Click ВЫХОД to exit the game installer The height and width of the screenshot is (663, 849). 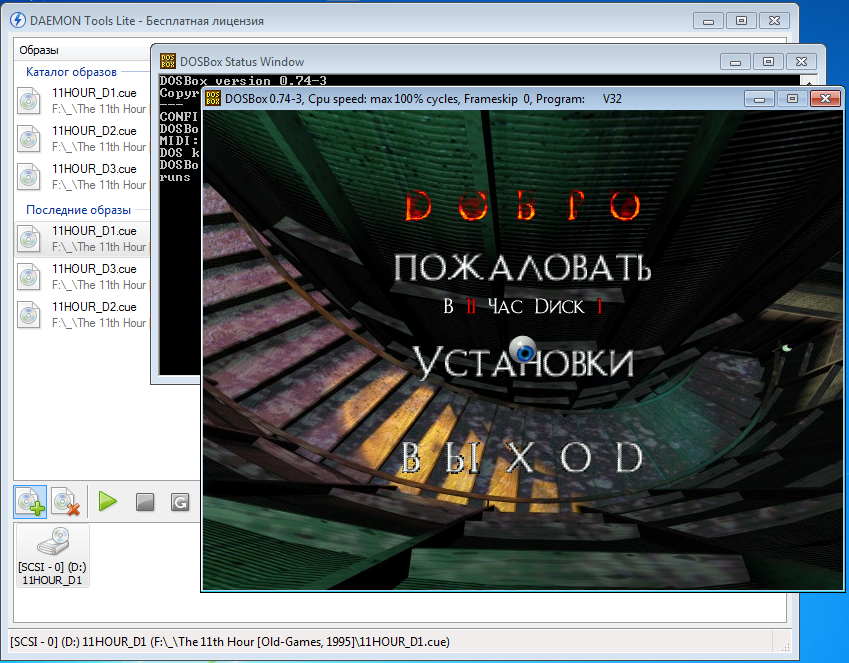pyautogui.click(x=522, y=458)
